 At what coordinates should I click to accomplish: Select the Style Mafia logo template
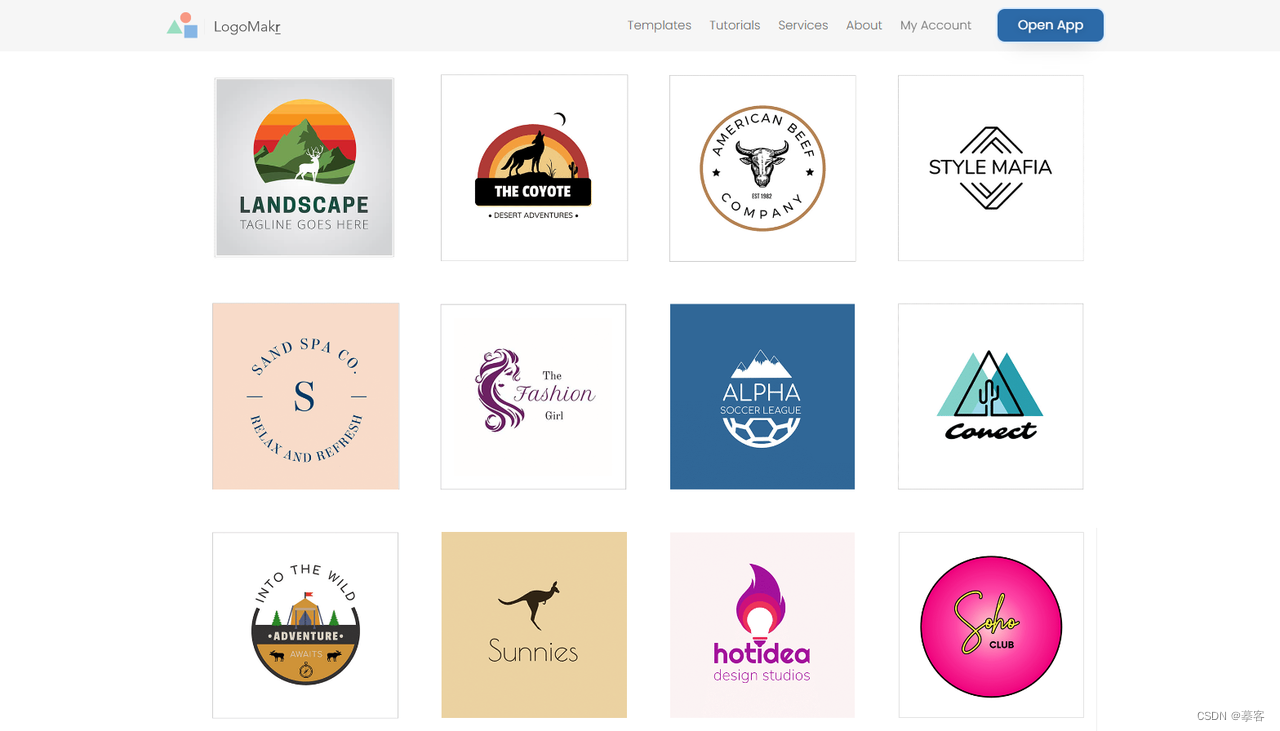pos(990,167)
